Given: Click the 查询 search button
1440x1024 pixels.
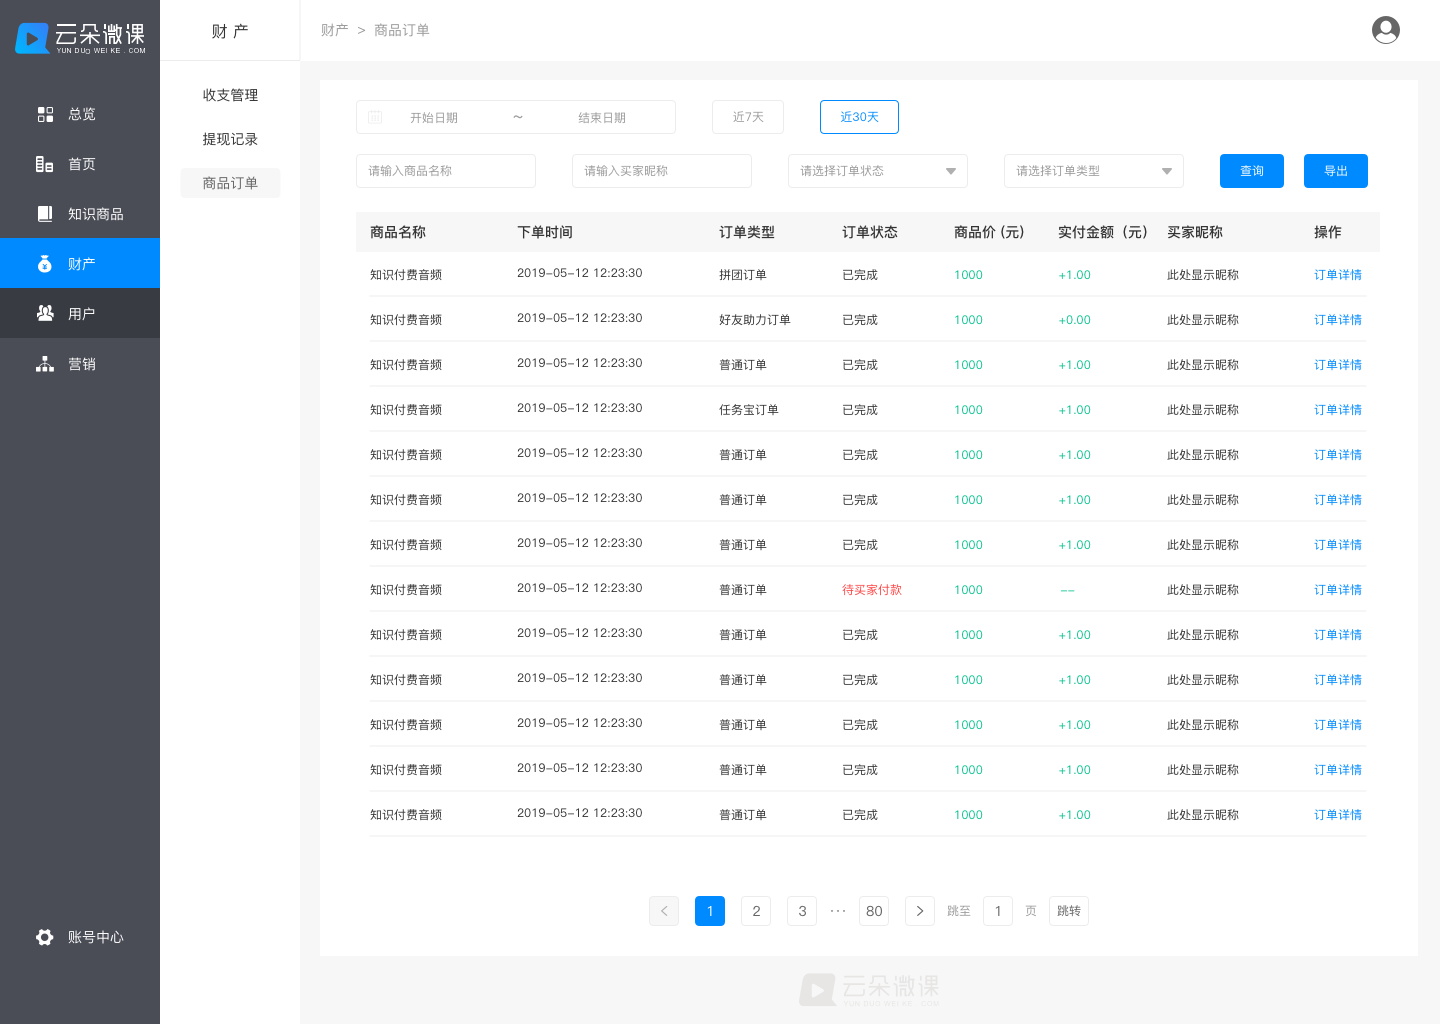Looking at the screenshot, I should pyautogui.click(x=1252, y=171).
